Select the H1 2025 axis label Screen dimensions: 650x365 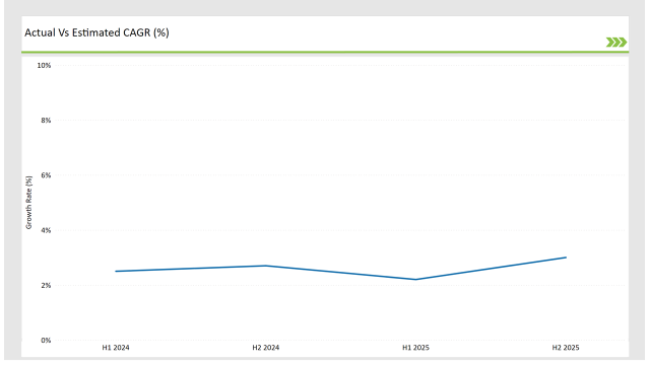pos(416,348)
